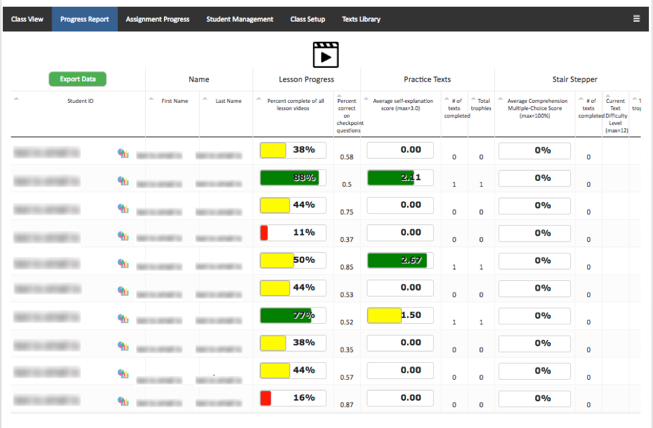The height and width of the screenshot is (428, 653).
Task: Open chart icon for the 11% student row
Action: pyautogui.click(x=123, y=236)
